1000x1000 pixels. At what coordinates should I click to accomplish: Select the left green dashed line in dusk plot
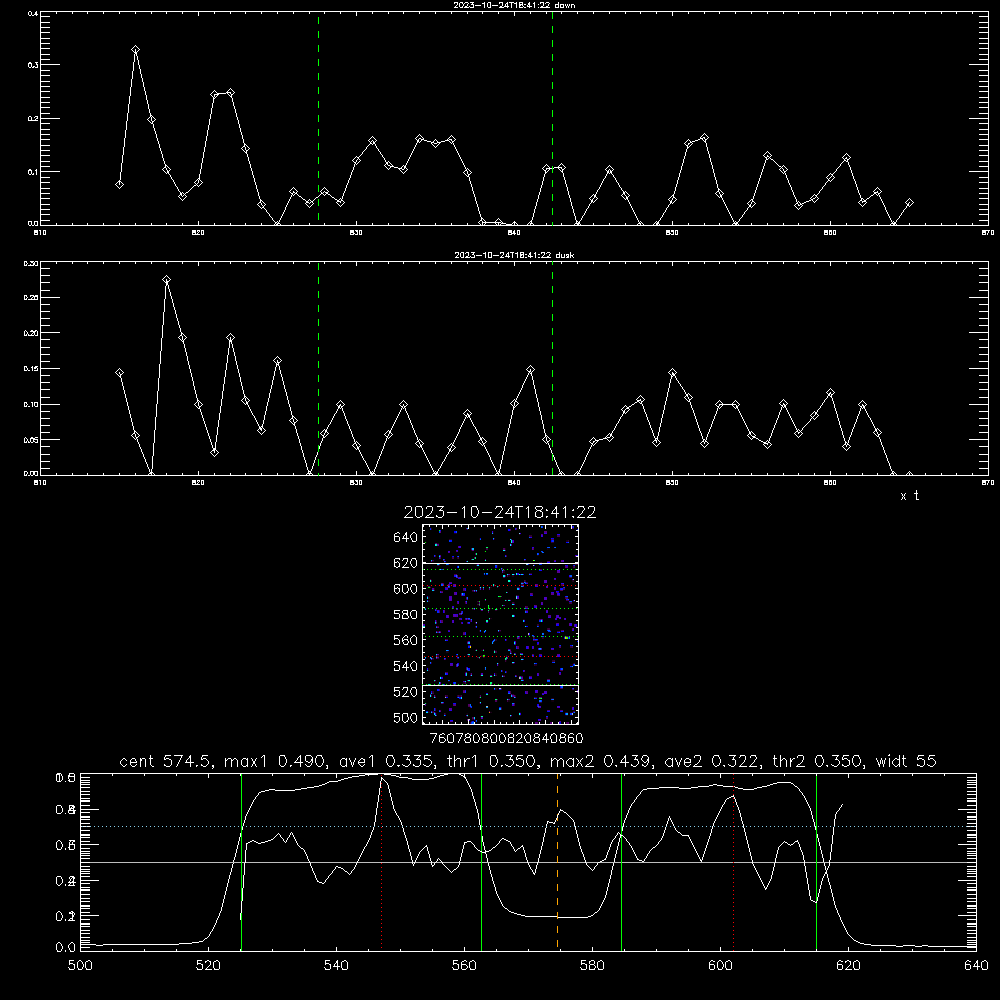click(318, 369)
